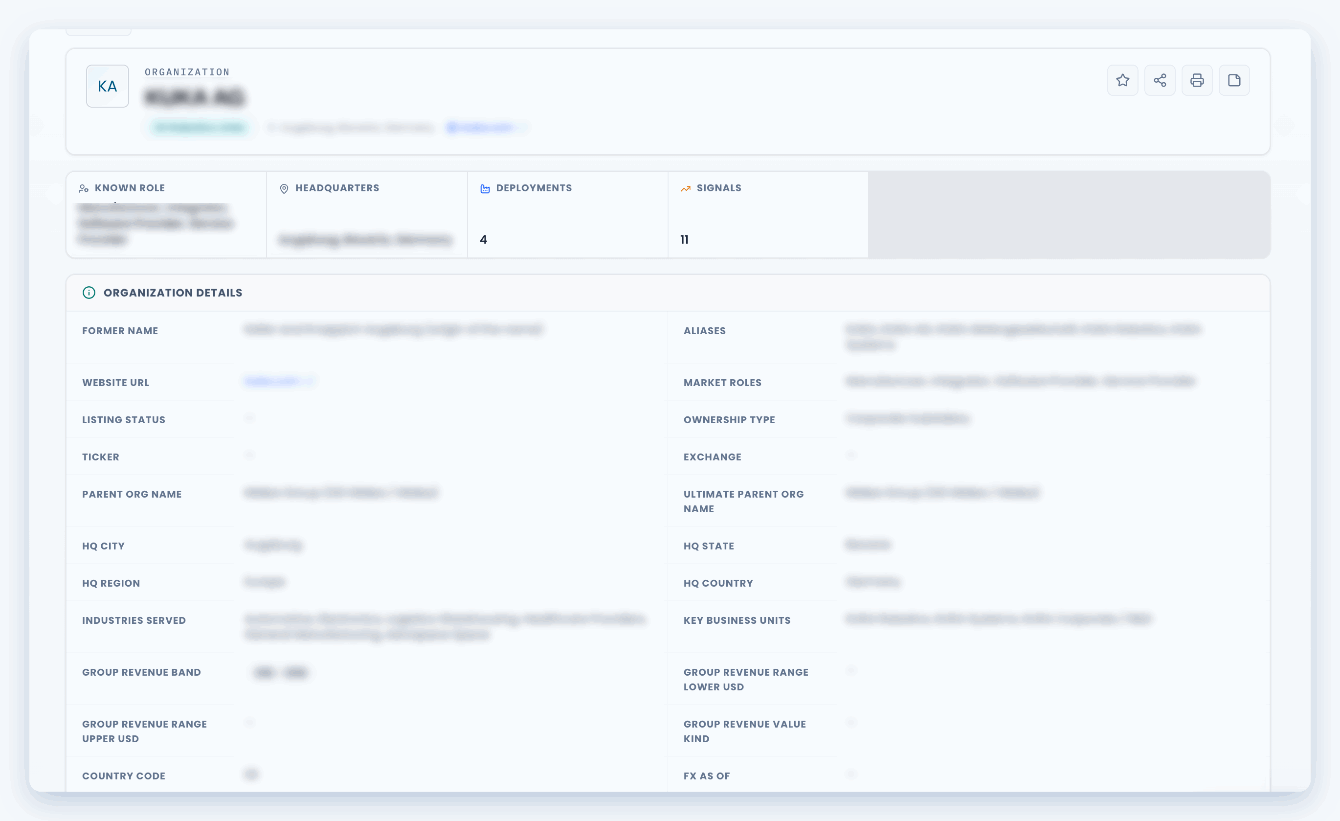The image size is (1340, 821).
Task: Click the Exchange field label
Action: click(x=713, y=457)
